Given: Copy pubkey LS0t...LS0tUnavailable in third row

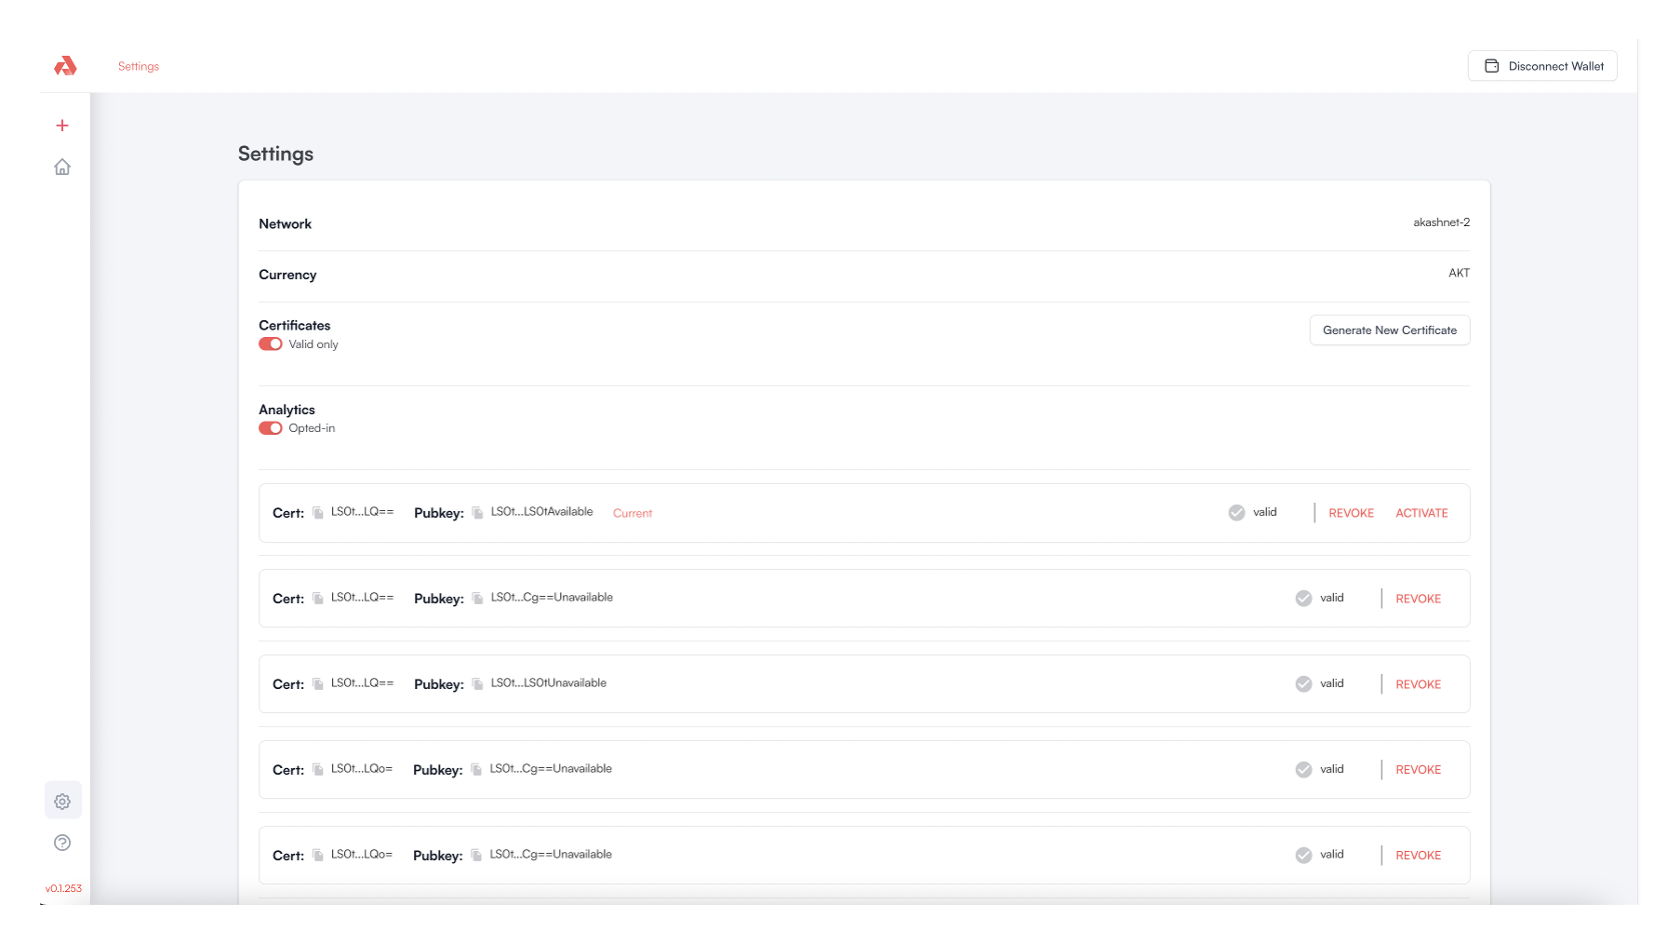Looking at the screenshot, I should (x=478, y=684).
